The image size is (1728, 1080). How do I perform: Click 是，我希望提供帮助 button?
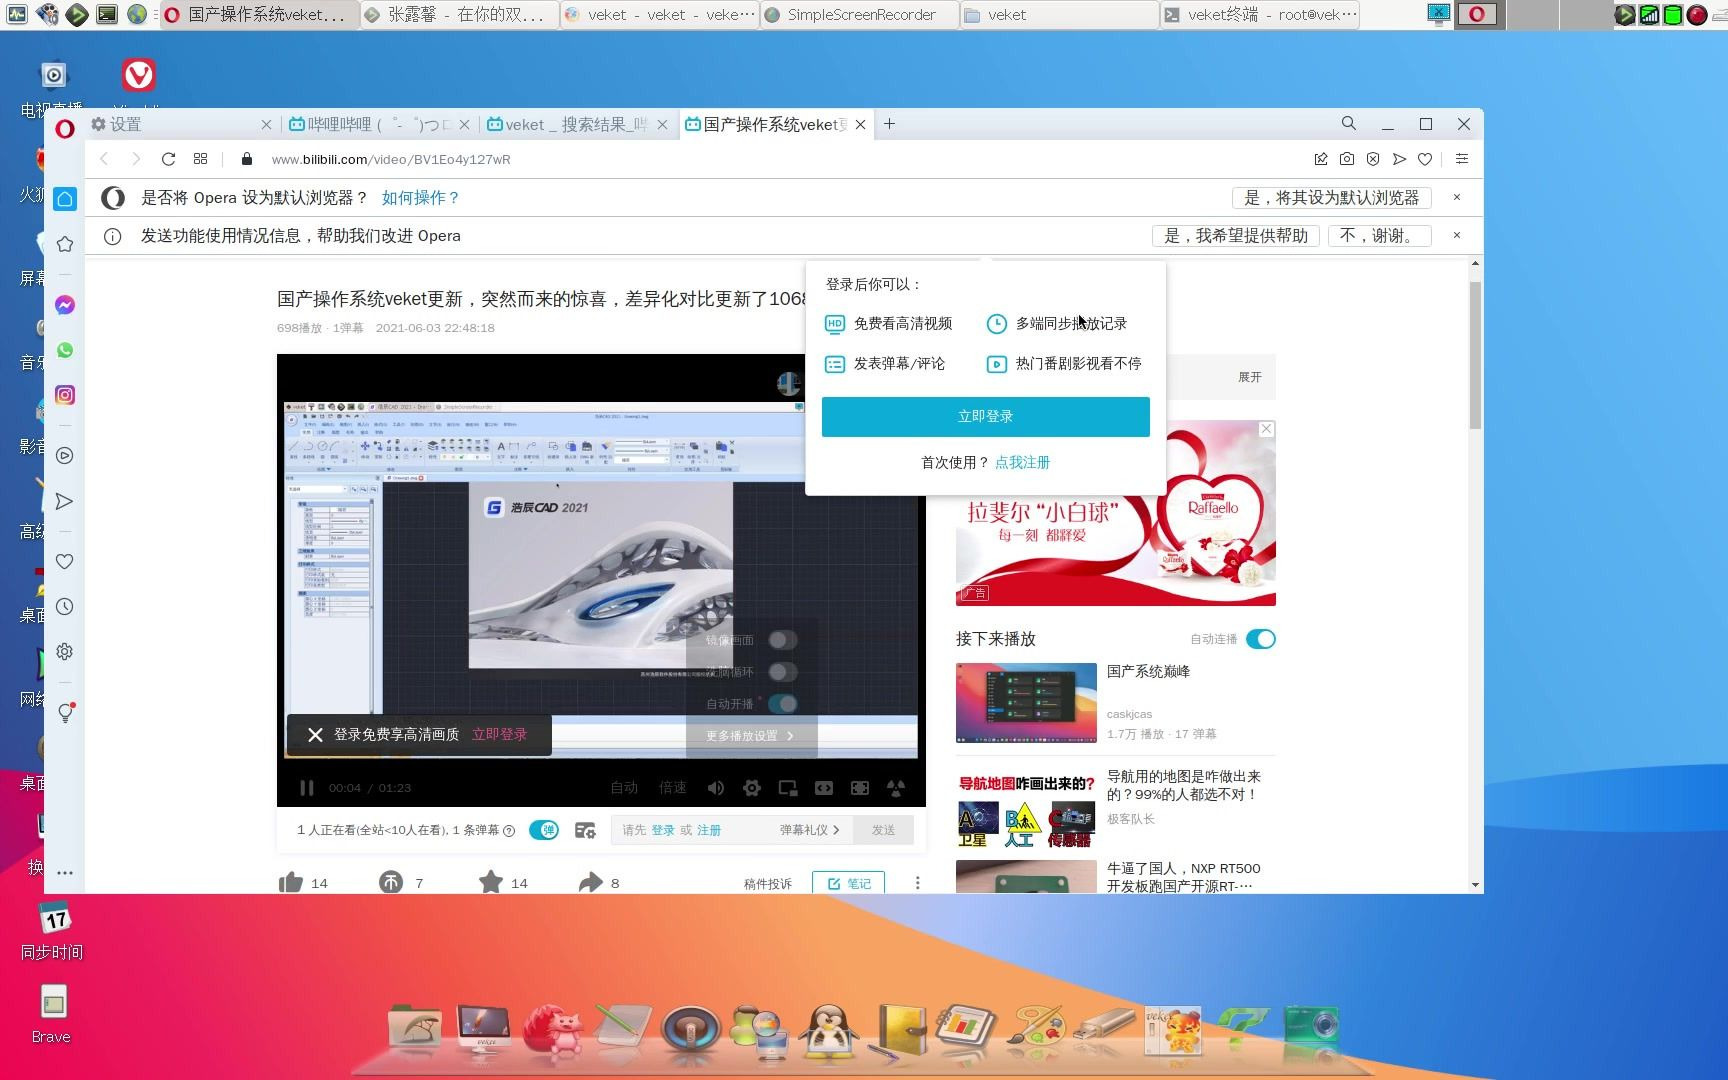[1236, 236]
